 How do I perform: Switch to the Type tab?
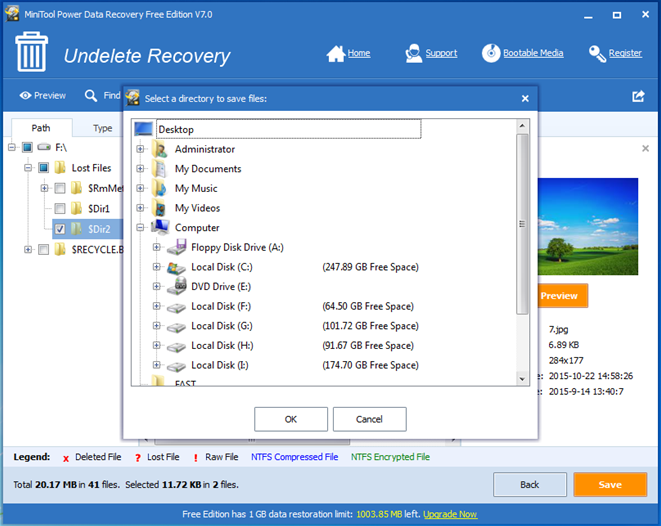[x=102, y=128]
